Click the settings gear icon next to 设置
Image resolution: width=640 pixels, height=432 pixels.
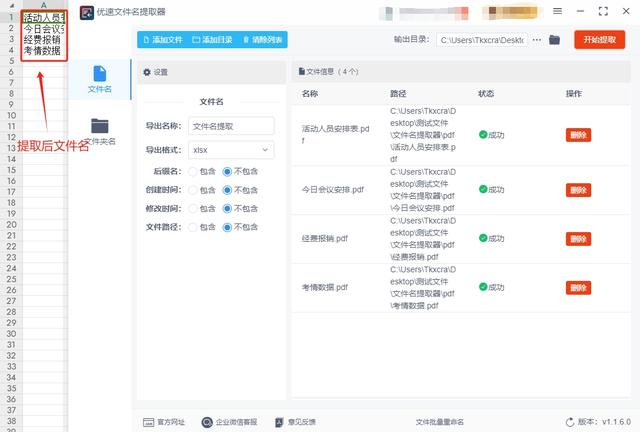147,72
